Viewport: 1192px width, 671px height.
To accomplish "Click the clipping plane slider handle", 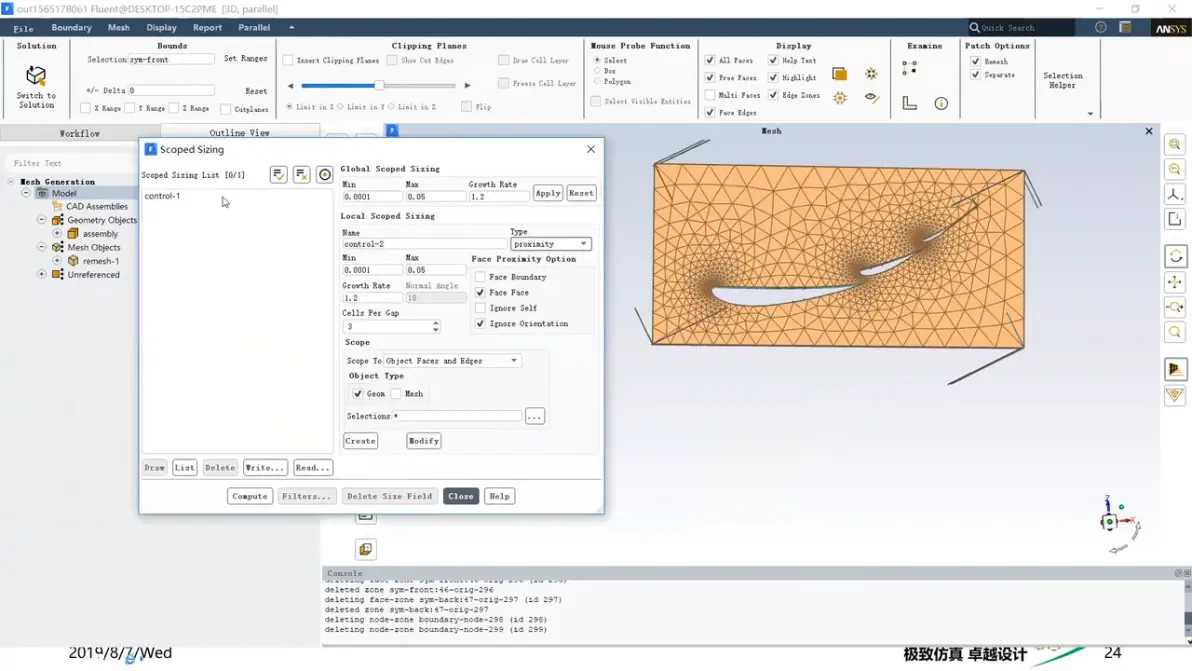I will point(379,85).
